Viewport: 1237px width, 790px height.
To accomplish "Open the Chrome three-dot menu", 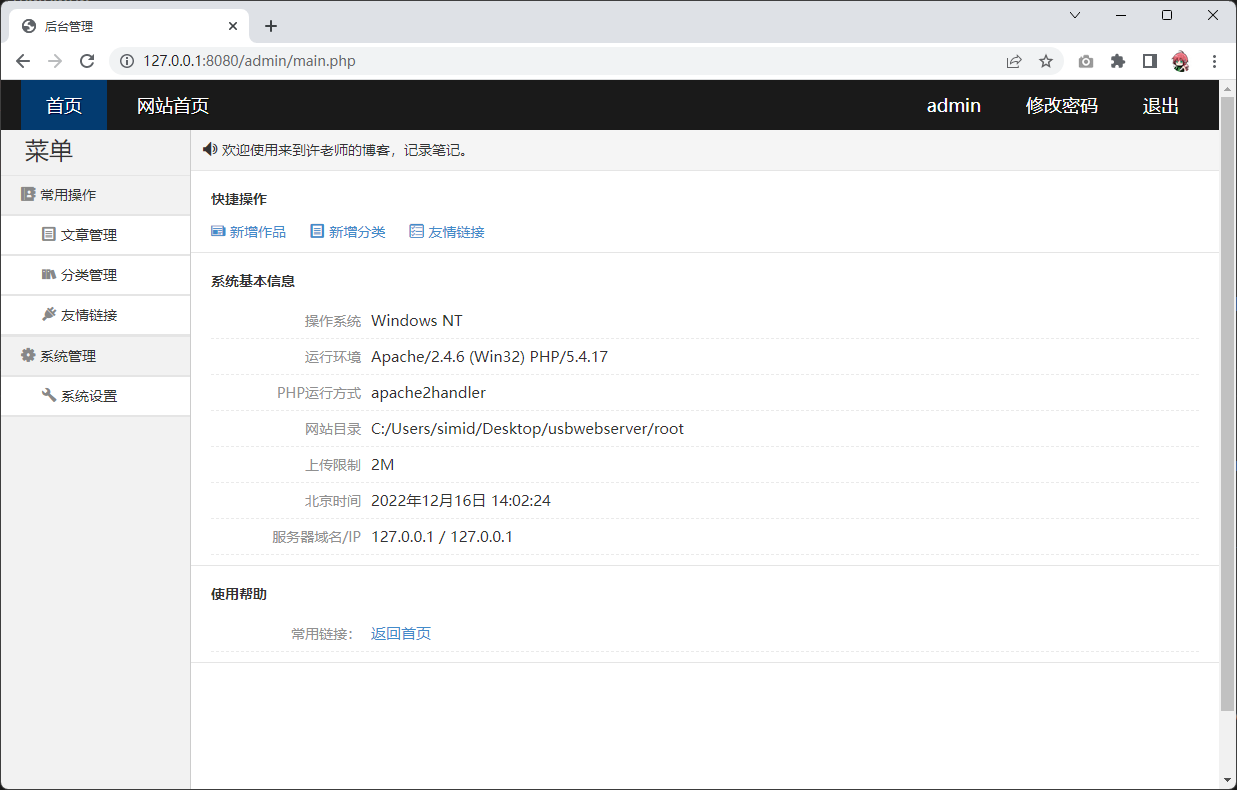I will pos(1214,61).
